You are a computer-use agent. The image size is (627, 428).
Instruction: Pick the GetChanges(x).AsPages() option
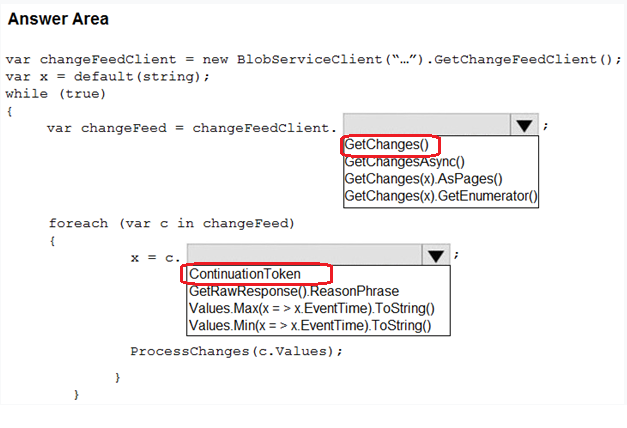[x=408, y=178]
